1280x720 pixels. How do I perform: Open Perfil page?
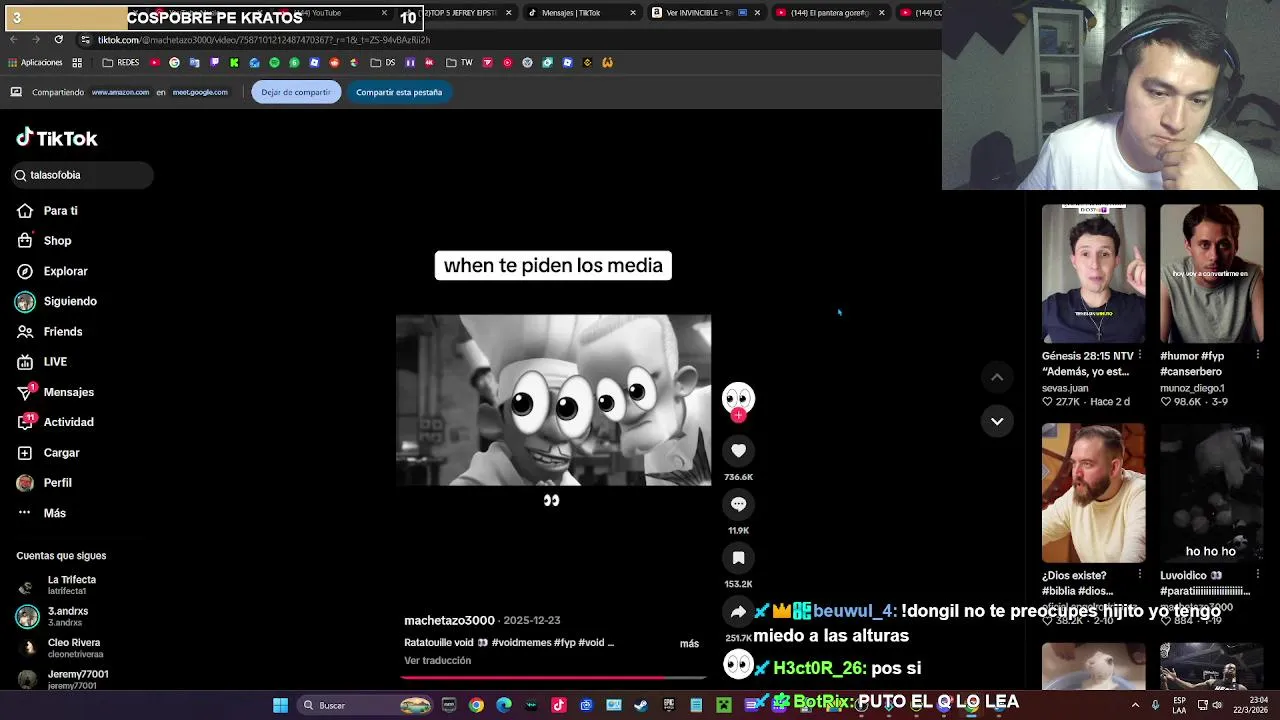coord(44,483)
